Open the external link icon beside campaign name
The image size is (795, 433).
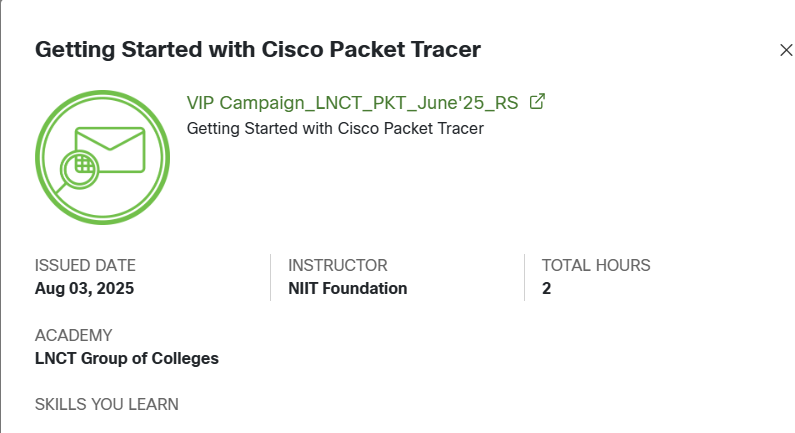click(537, 102)
